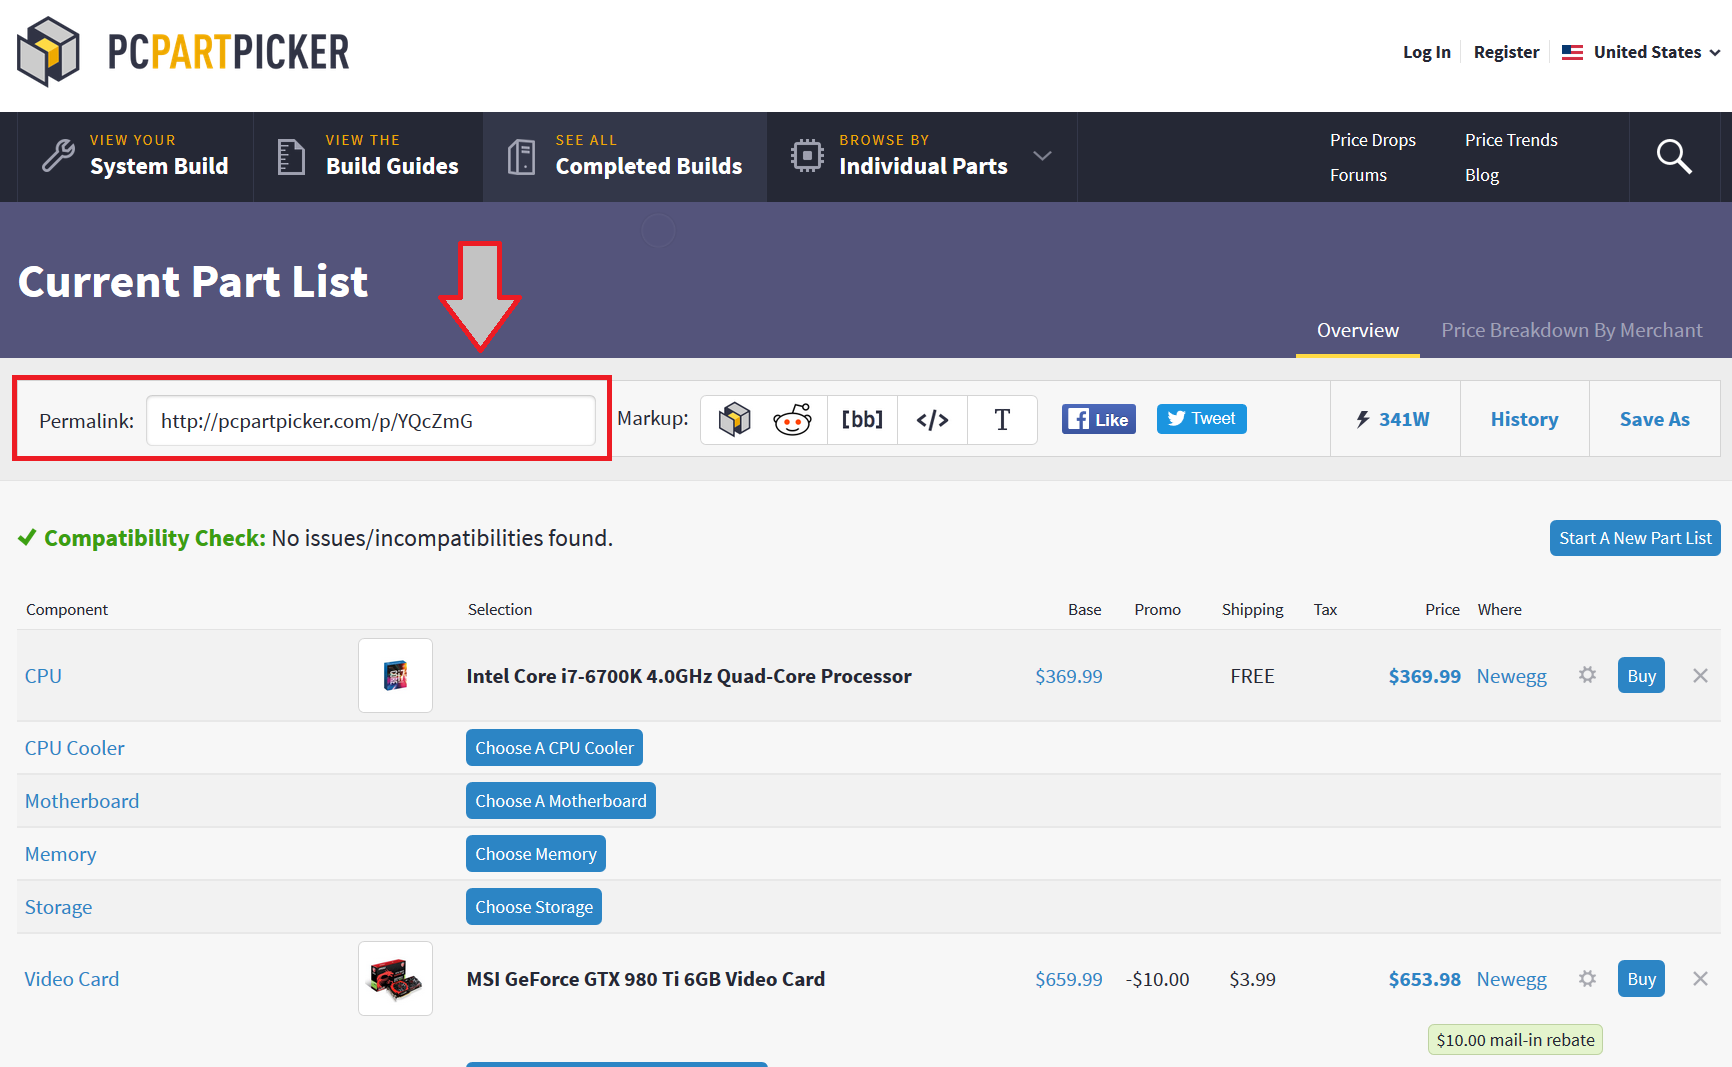
Task: Click the Facebook Like button
Action: [1099, 419]
